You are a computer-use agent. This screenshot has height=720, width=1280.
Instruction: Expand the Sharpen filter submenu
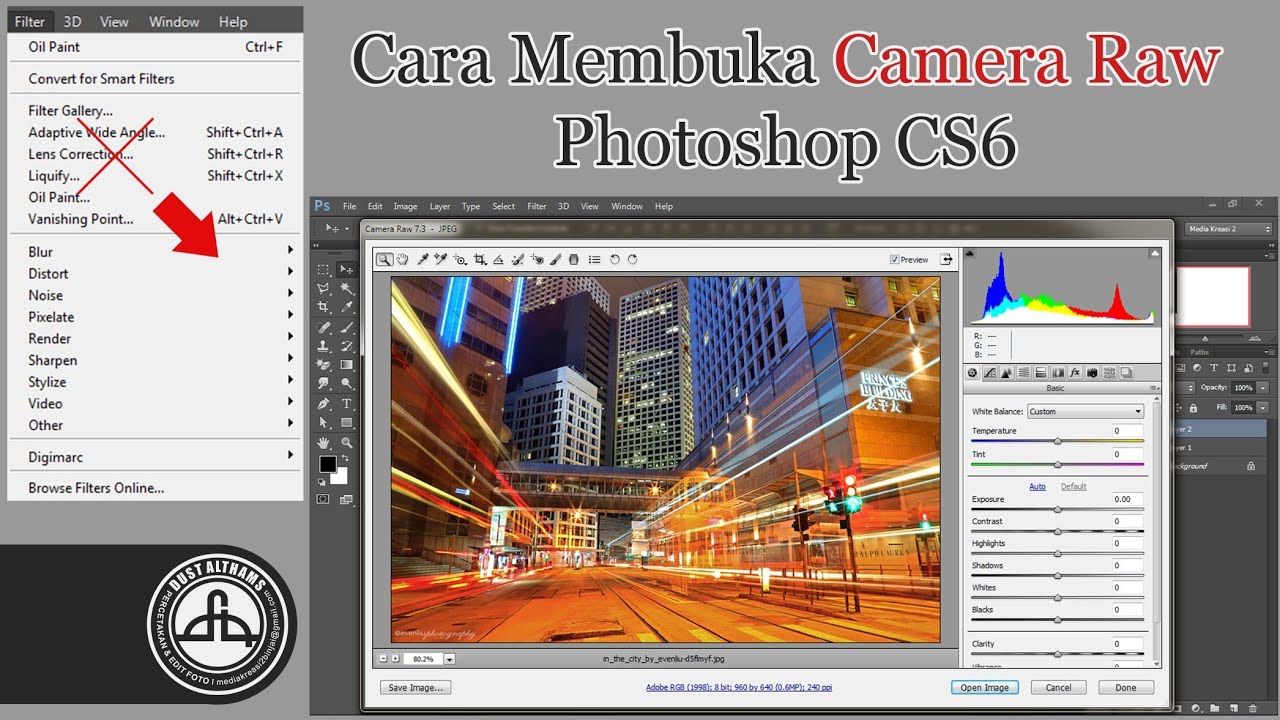(155, 360)
